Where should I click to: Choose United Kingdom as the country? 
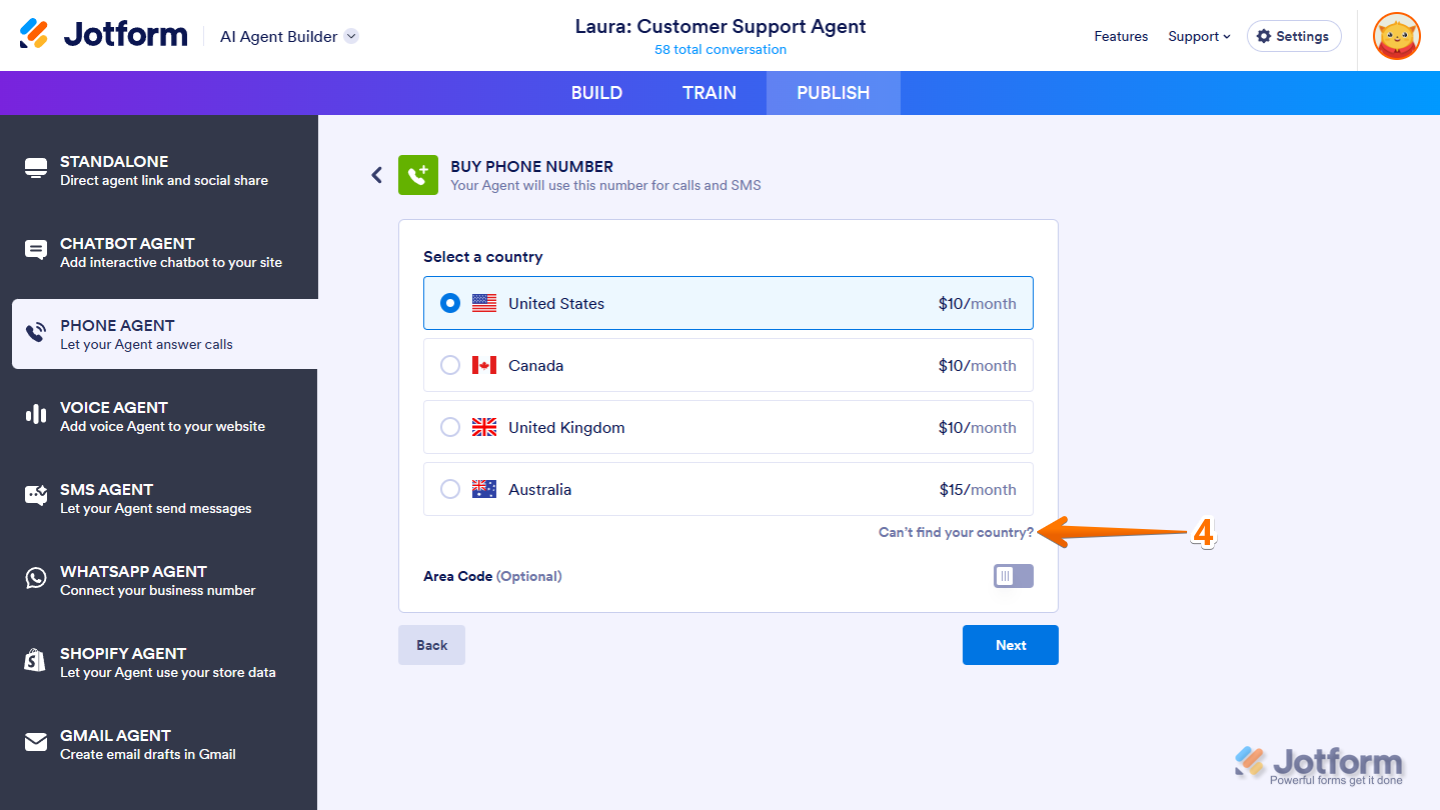(x=451, y=428)
